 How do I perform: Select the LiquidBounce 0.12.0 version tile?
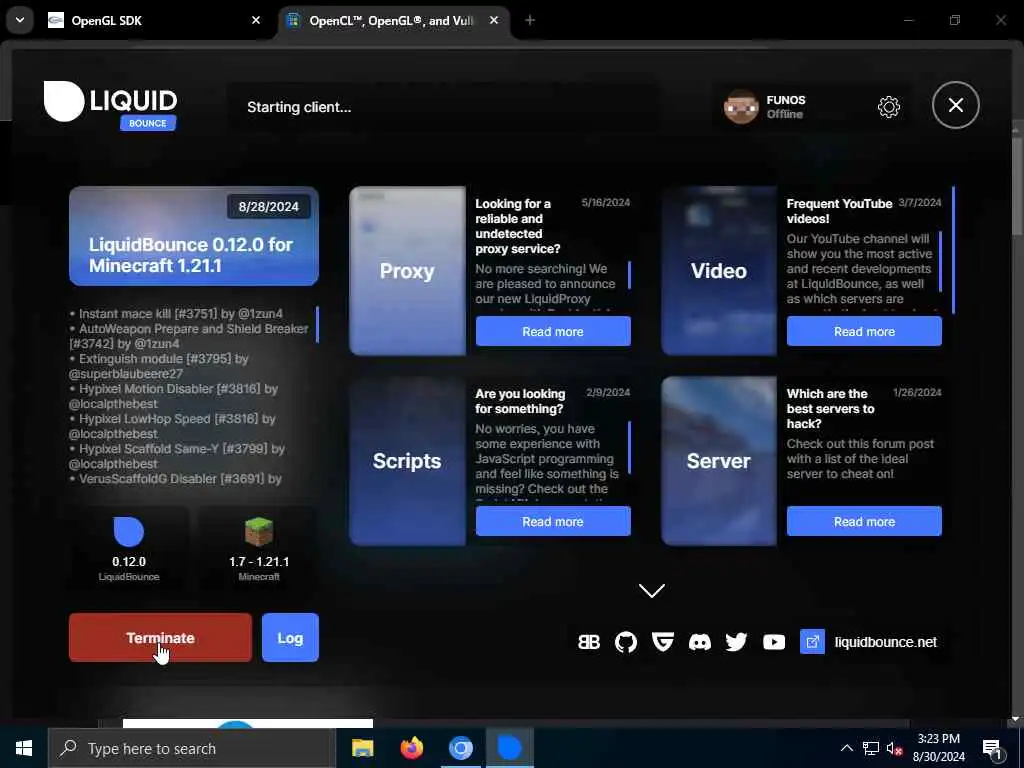[129, 548]
